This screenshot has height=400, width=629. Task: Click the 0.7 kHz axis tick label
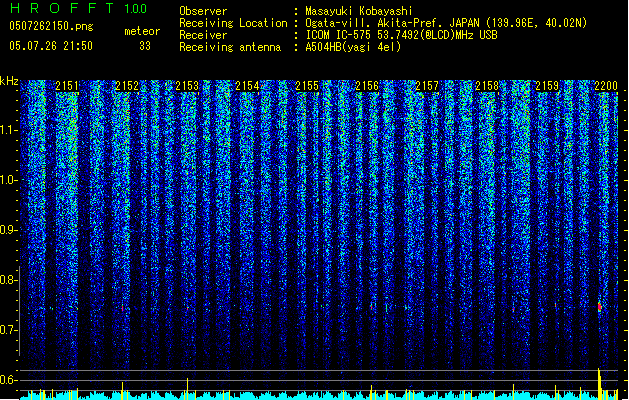click(x=9, y=330)
